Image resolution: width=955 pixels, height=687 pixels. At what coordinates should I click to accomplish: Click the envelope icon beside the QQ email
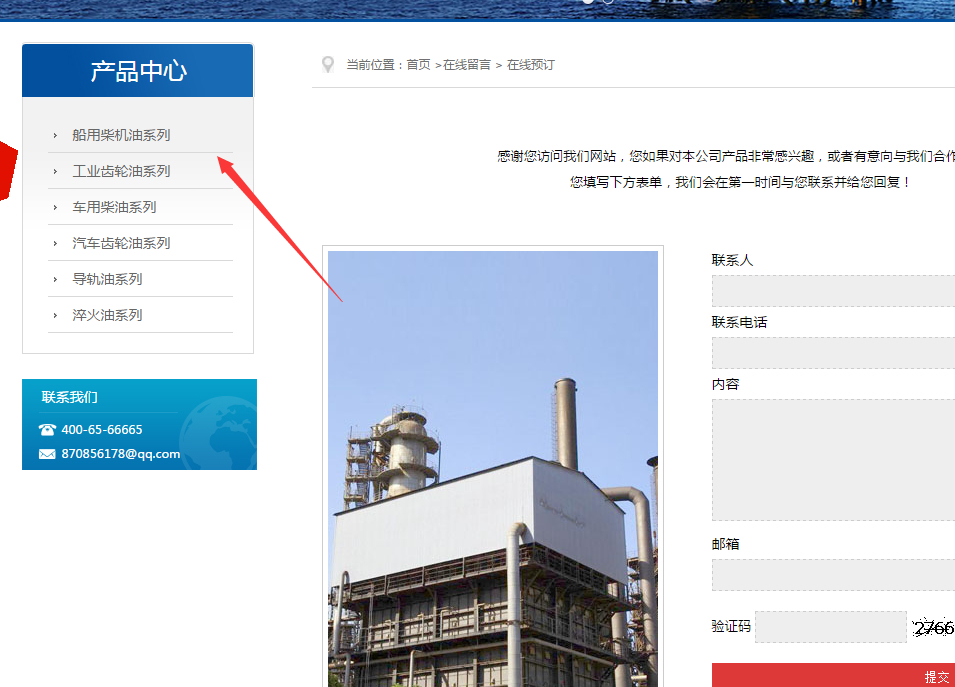click(x=47, y=454)
